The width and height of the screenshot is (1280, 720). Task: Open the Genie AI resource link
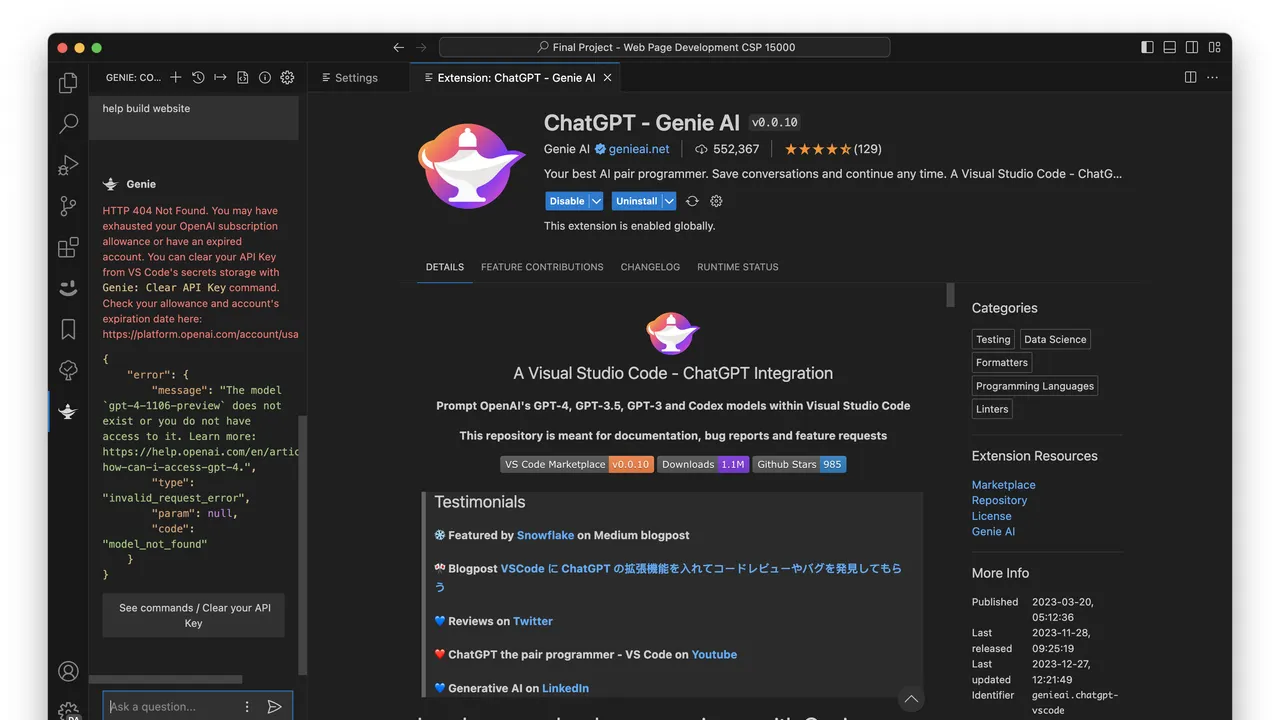tap(993, 531)
